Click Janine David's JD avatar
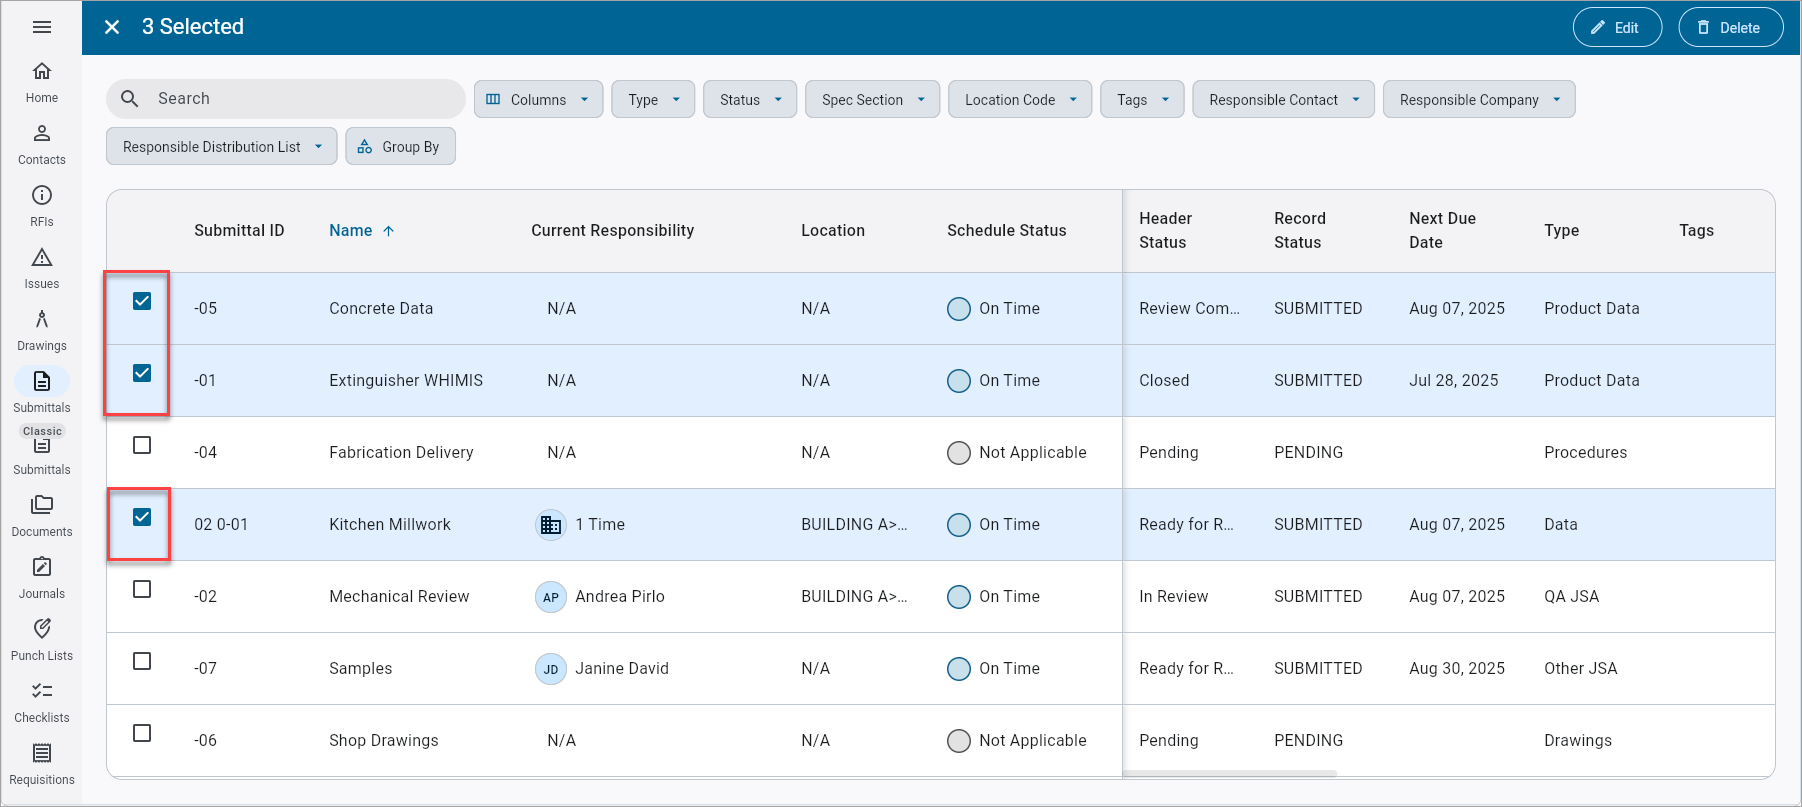 pos(551,669)
